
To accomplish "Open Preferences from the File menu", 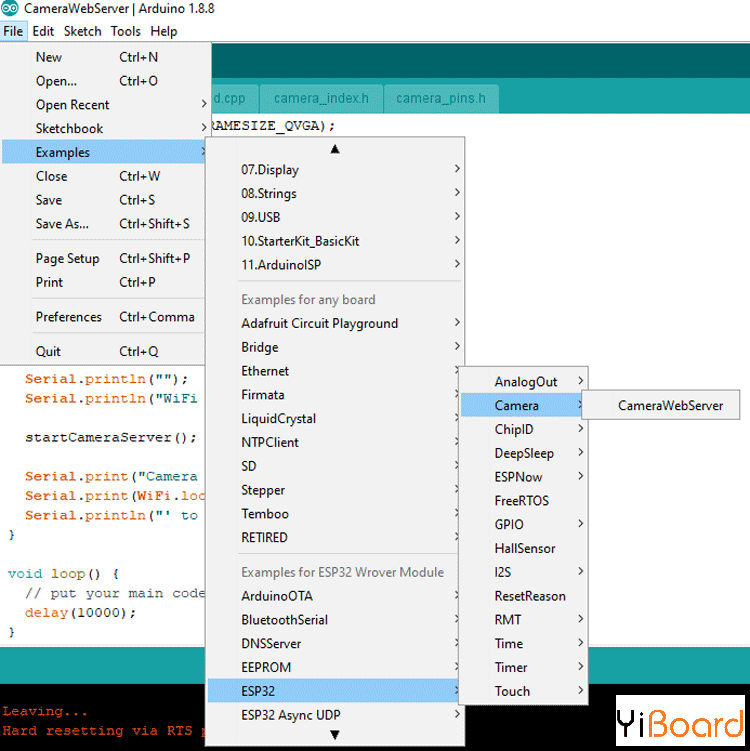I will pos(103,317).
